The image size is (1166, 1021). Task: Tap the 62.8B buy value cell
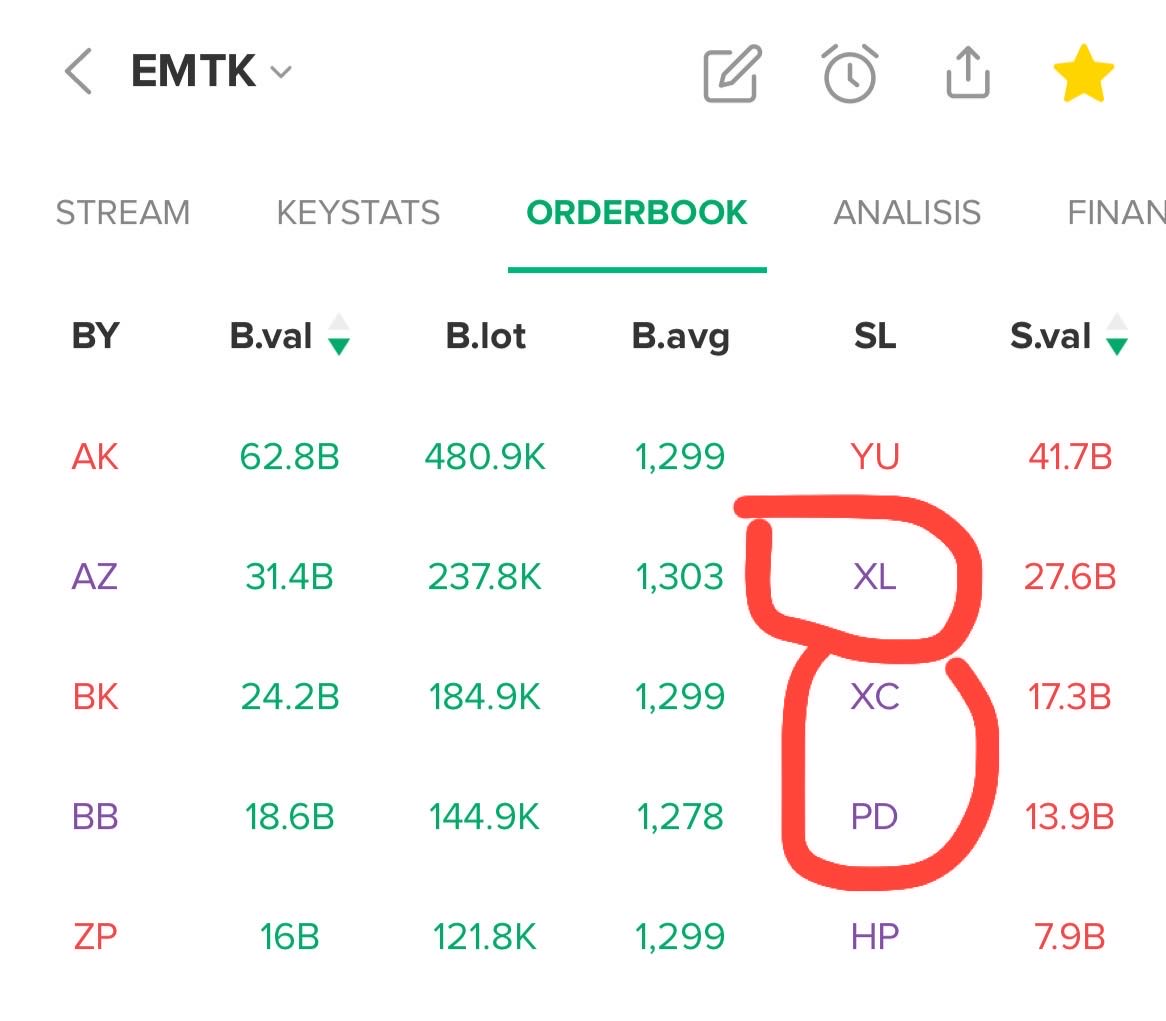click(x=289, y=457)
